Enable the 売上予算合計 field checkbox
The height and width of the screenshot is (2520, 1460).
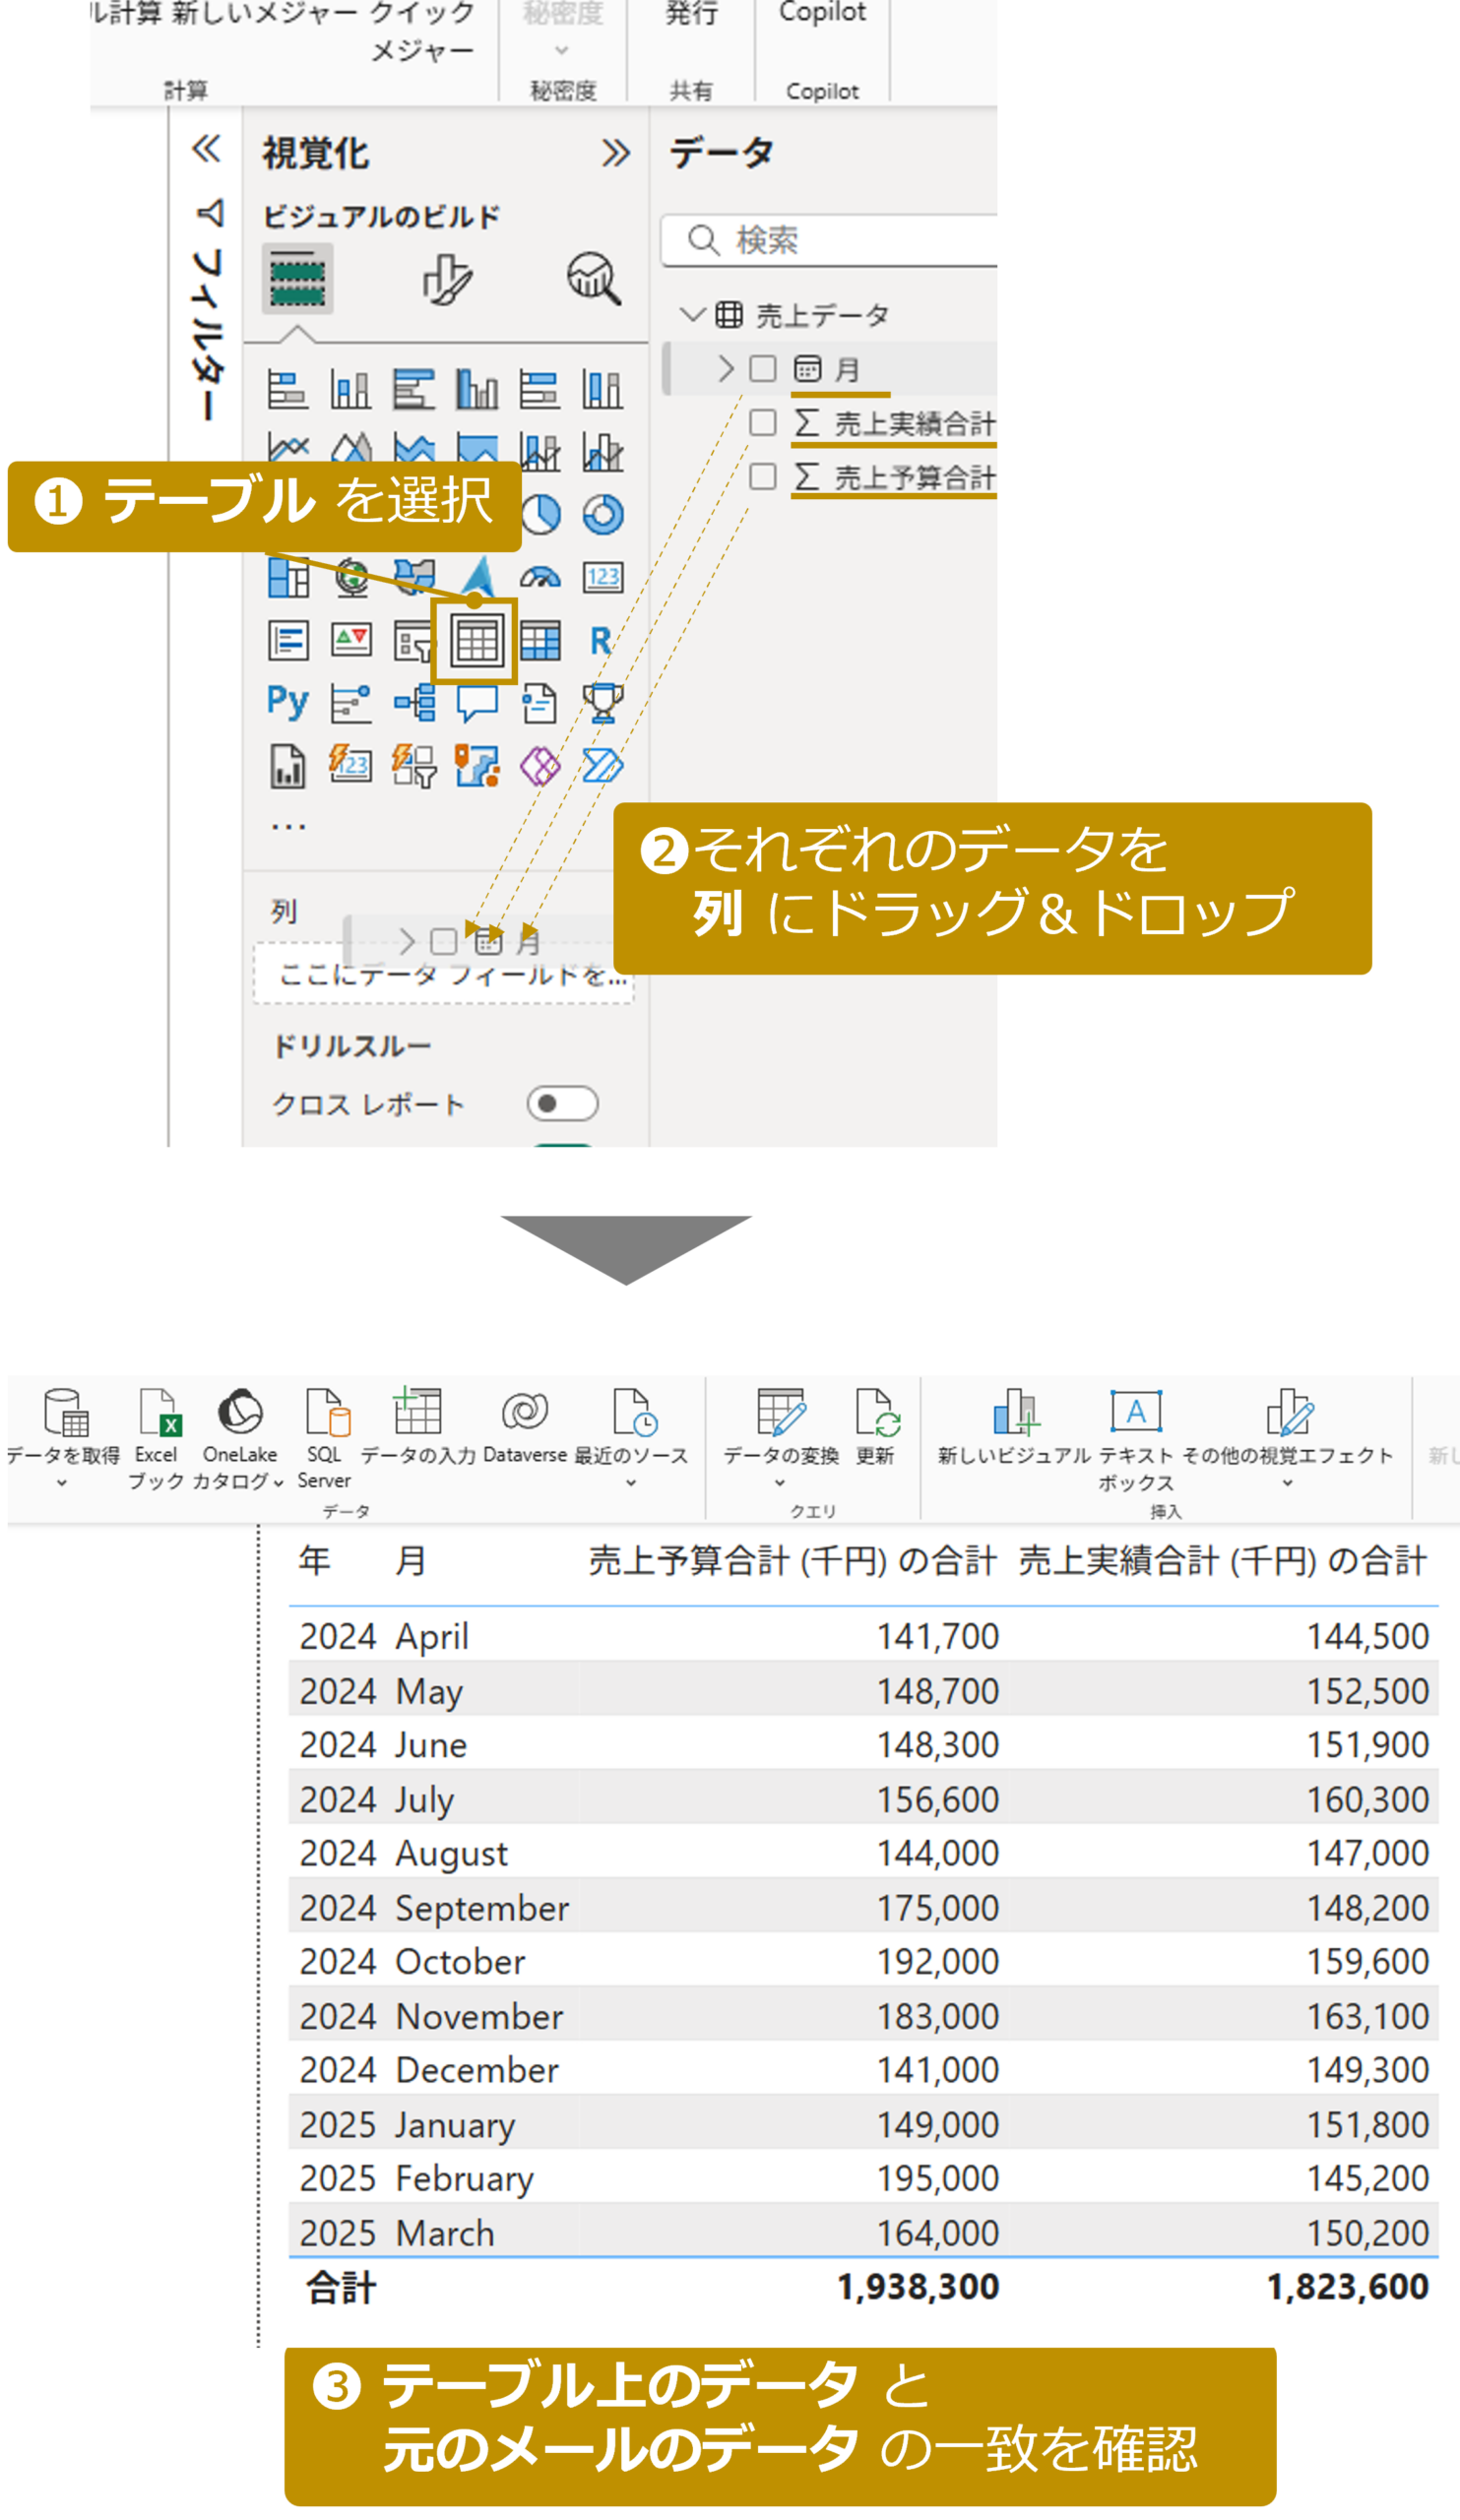coord(763,476)
